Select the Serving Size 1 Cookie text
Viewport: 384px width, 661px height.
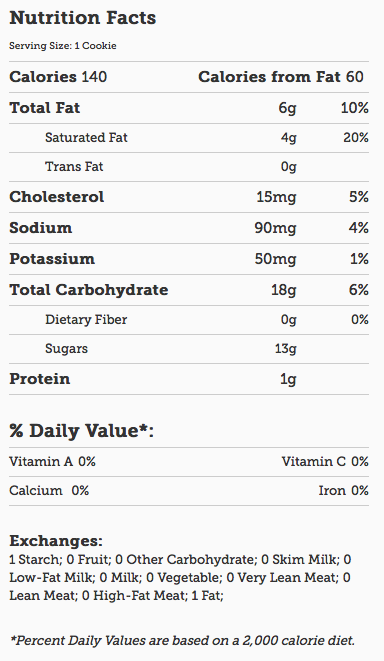click(x=63, y=46)
